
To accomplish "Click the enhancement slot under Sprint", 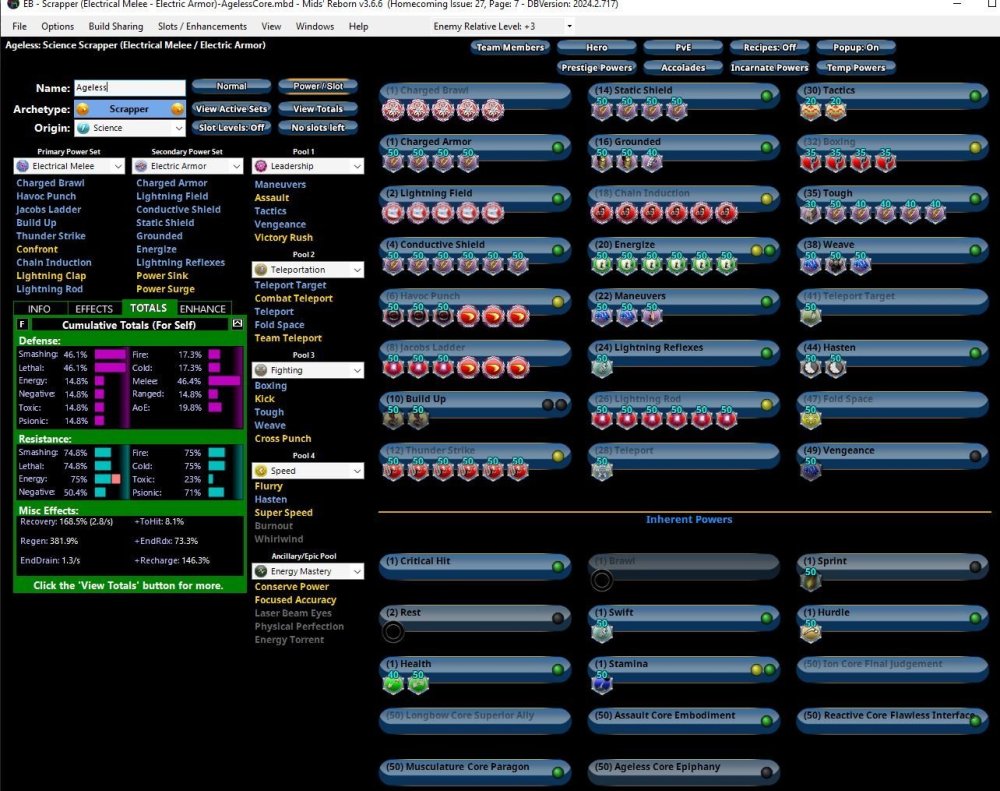I will point(810,581).
